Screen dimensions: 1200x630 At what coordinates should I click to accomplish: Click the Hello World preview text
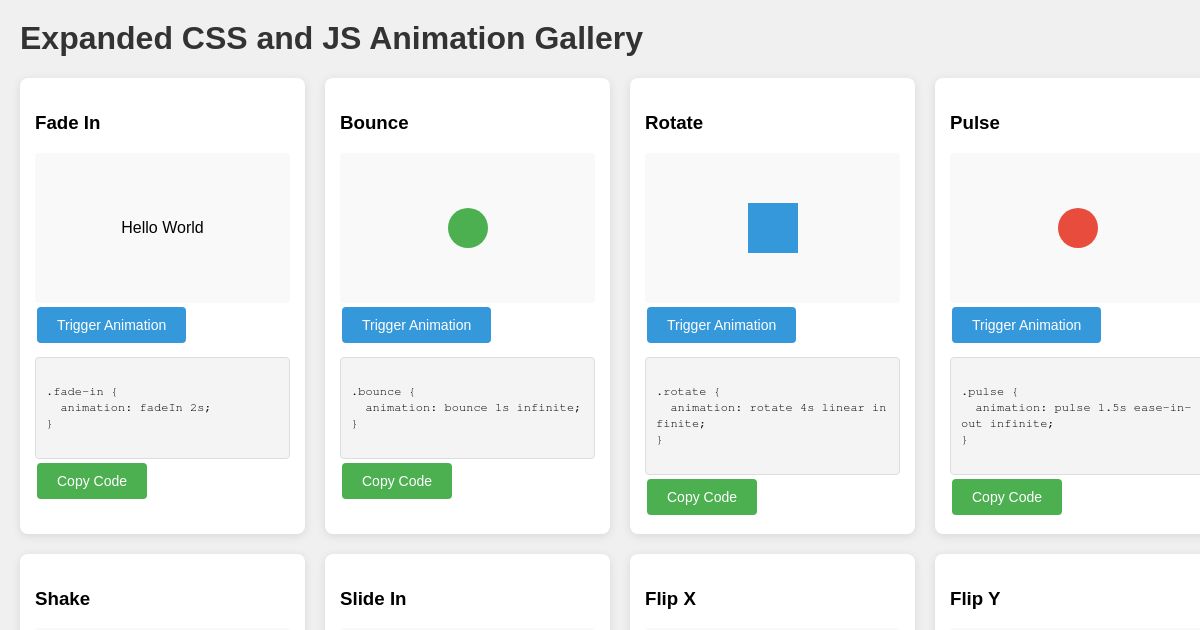[x=162, y=228]
